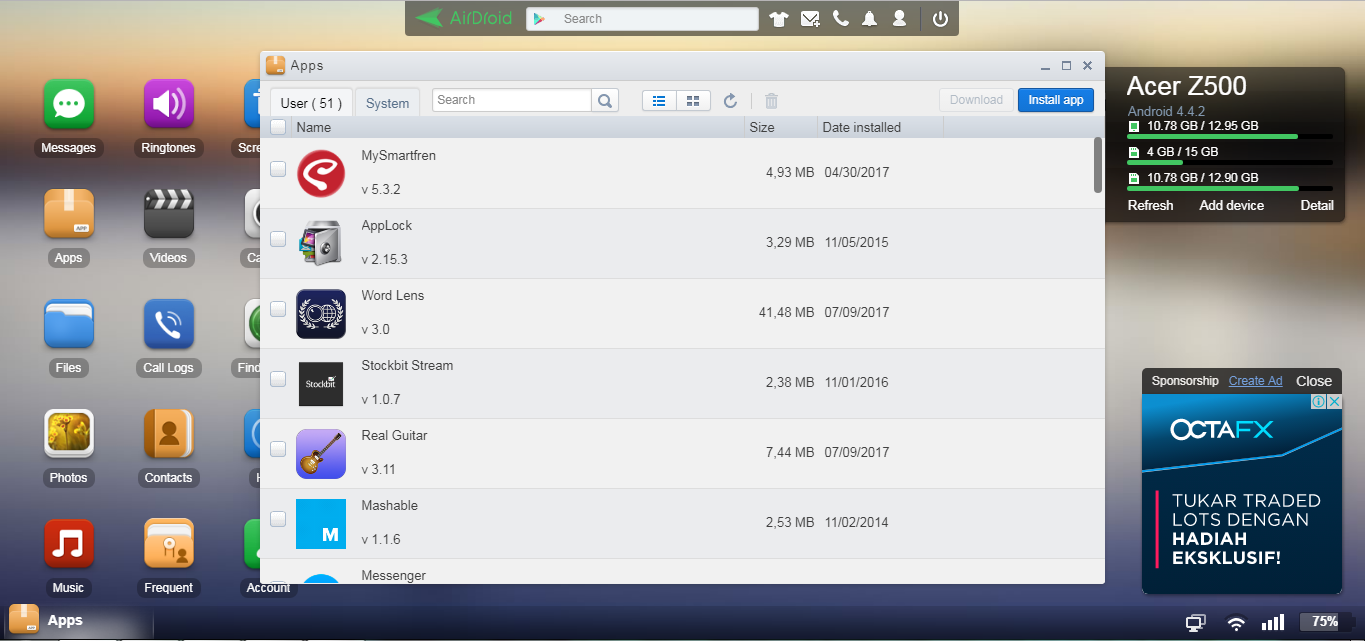Tick the checkbox for MySmartfren
Image resolution: width=1365 pixels, height=641 pixels.
[x=278, y=169]
